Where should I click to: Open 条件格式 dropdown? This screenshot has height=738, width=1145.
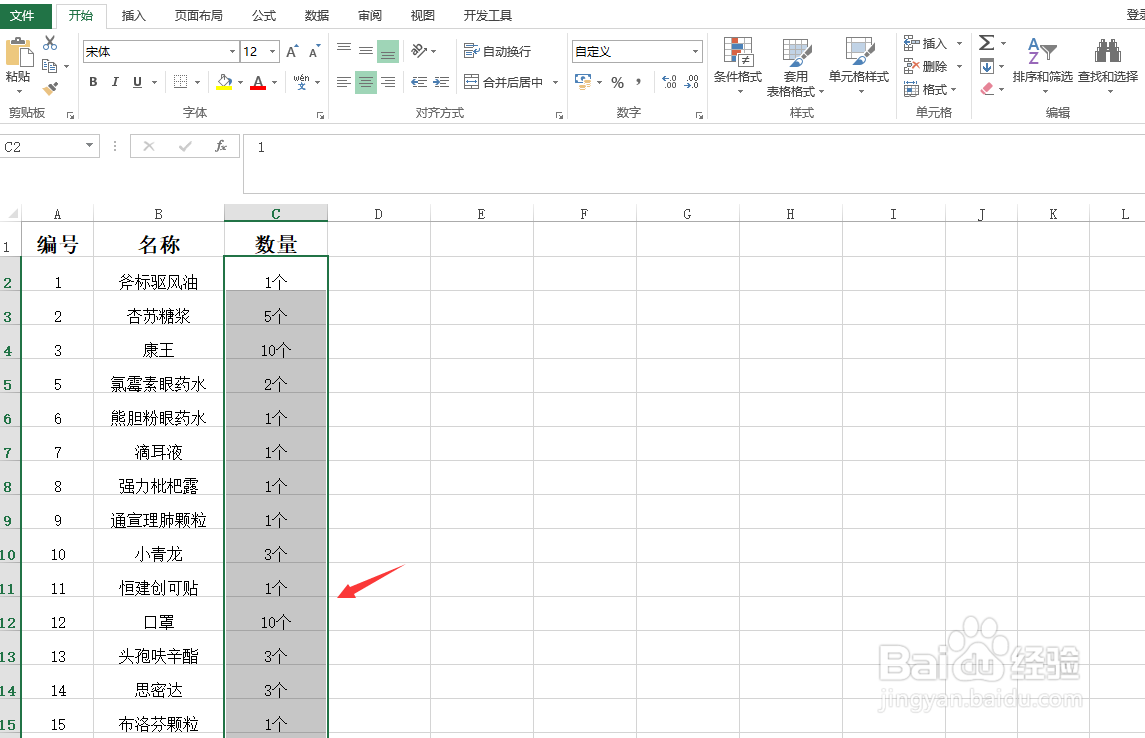tap(738, 66)
